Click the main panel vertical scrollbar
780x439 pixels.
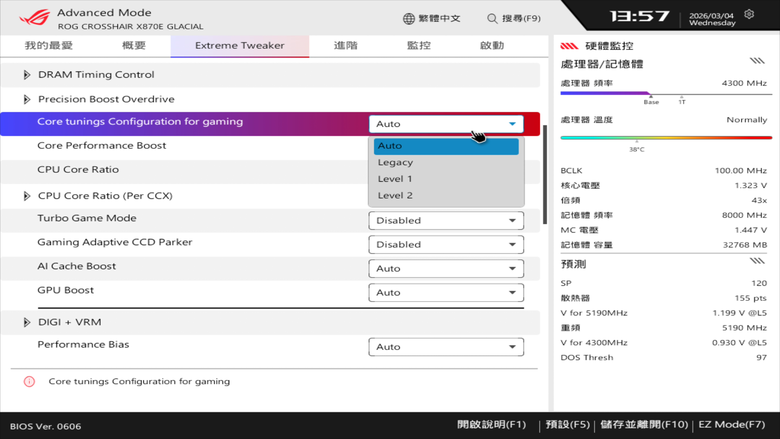click(545, 174)
